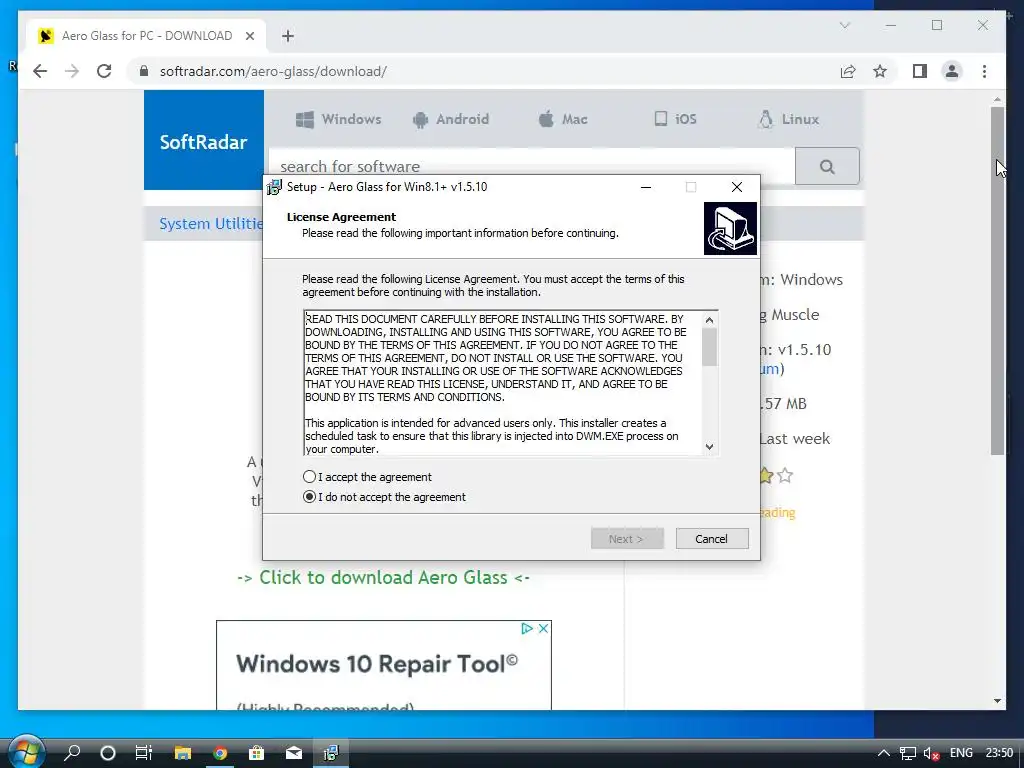Open Task View on taskbar
The height and width of the screenshot is (768, 1024).
coord(144,753)
